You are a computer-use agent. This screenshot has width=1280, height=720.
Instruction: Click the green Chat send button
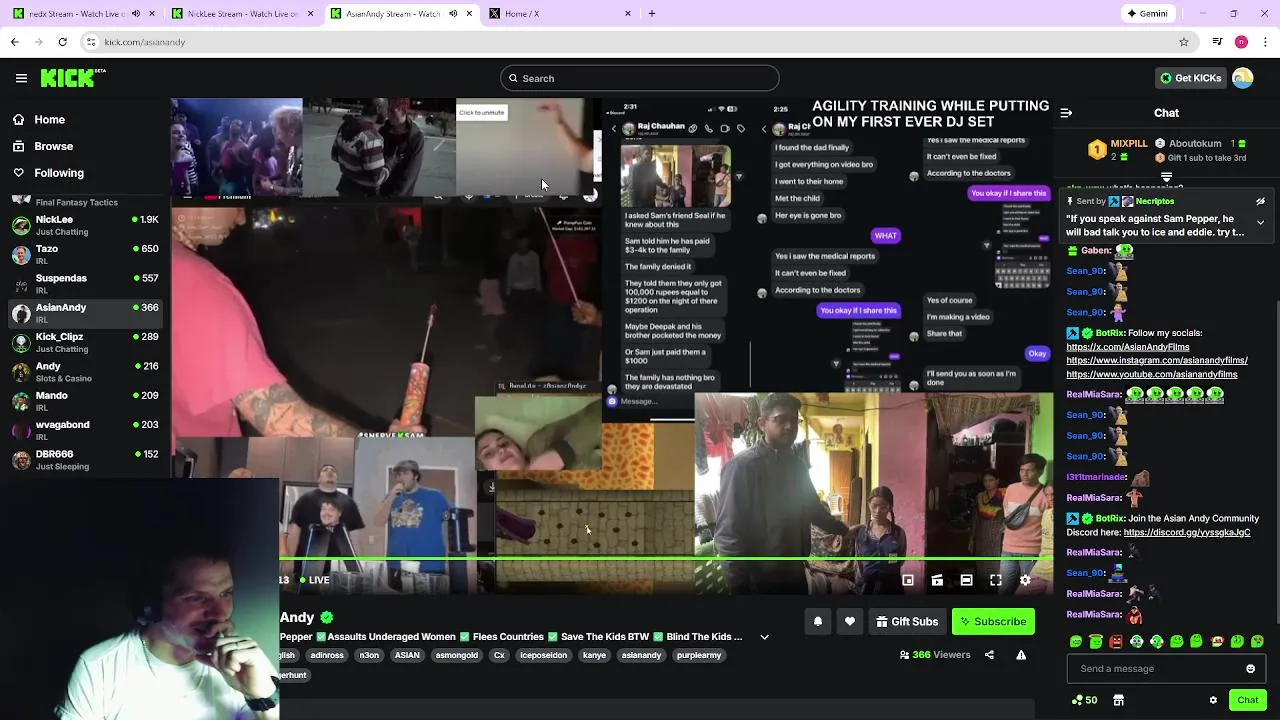(x=1247, y=700)
